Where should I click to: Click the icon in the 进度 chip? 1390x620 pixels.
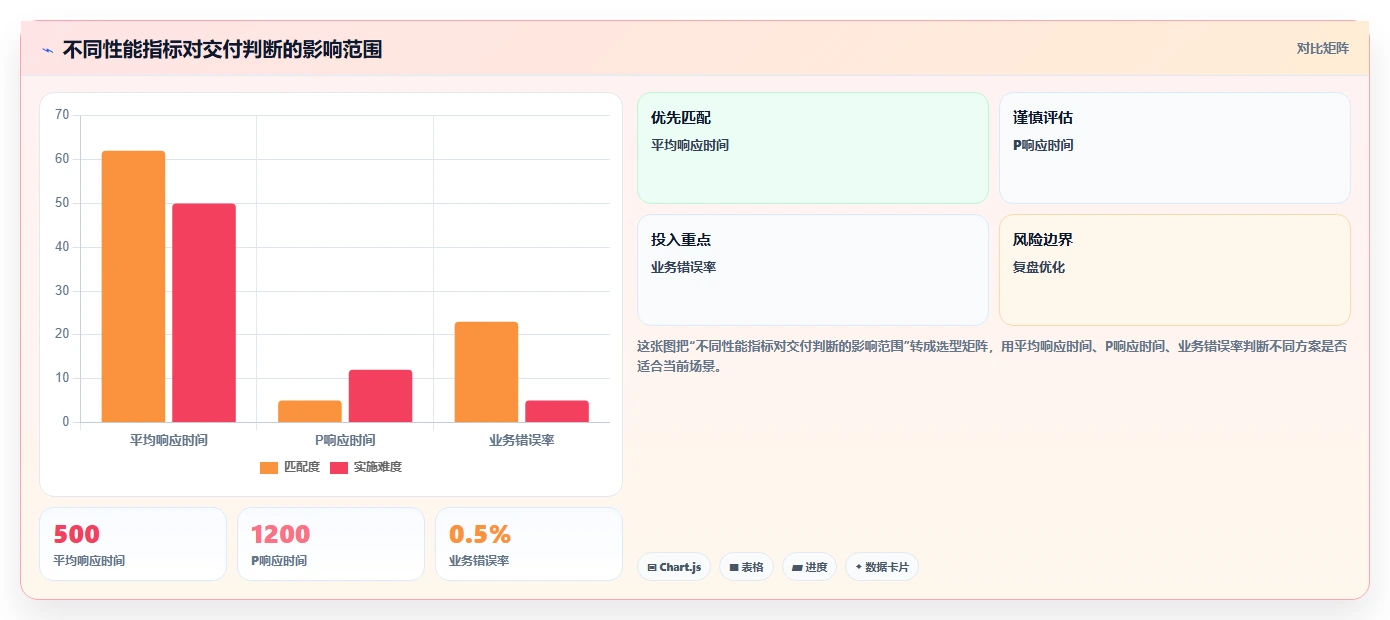(797, 567)
